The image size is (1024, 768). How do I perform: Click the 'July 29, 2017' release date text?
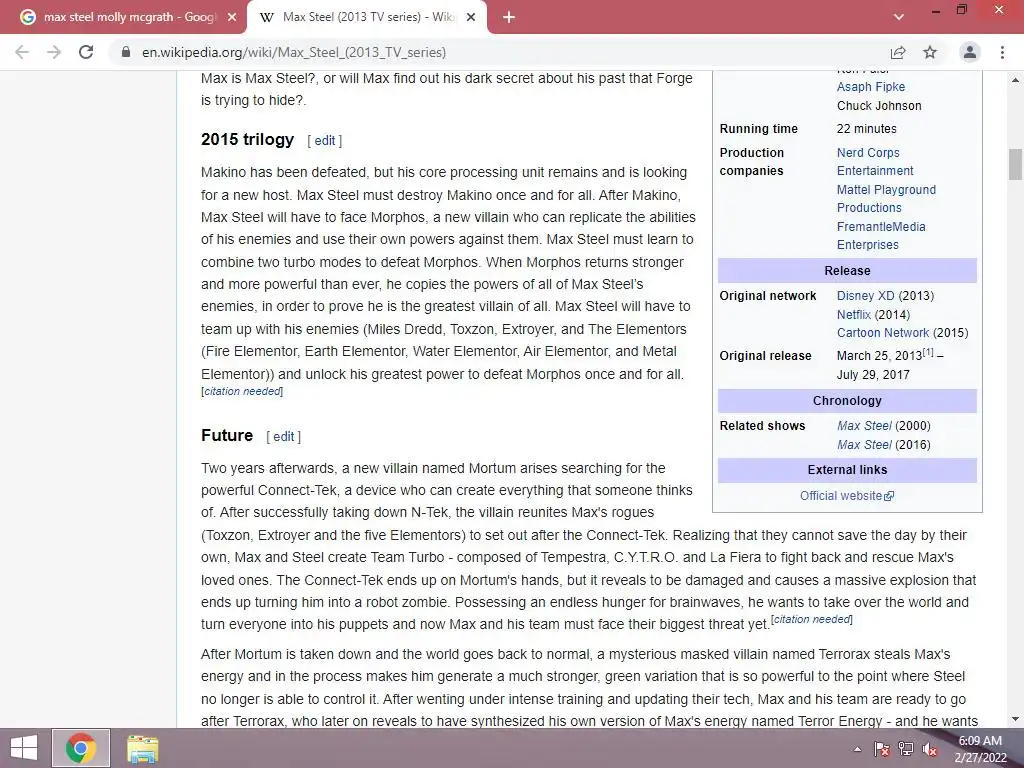coord(873,375)
